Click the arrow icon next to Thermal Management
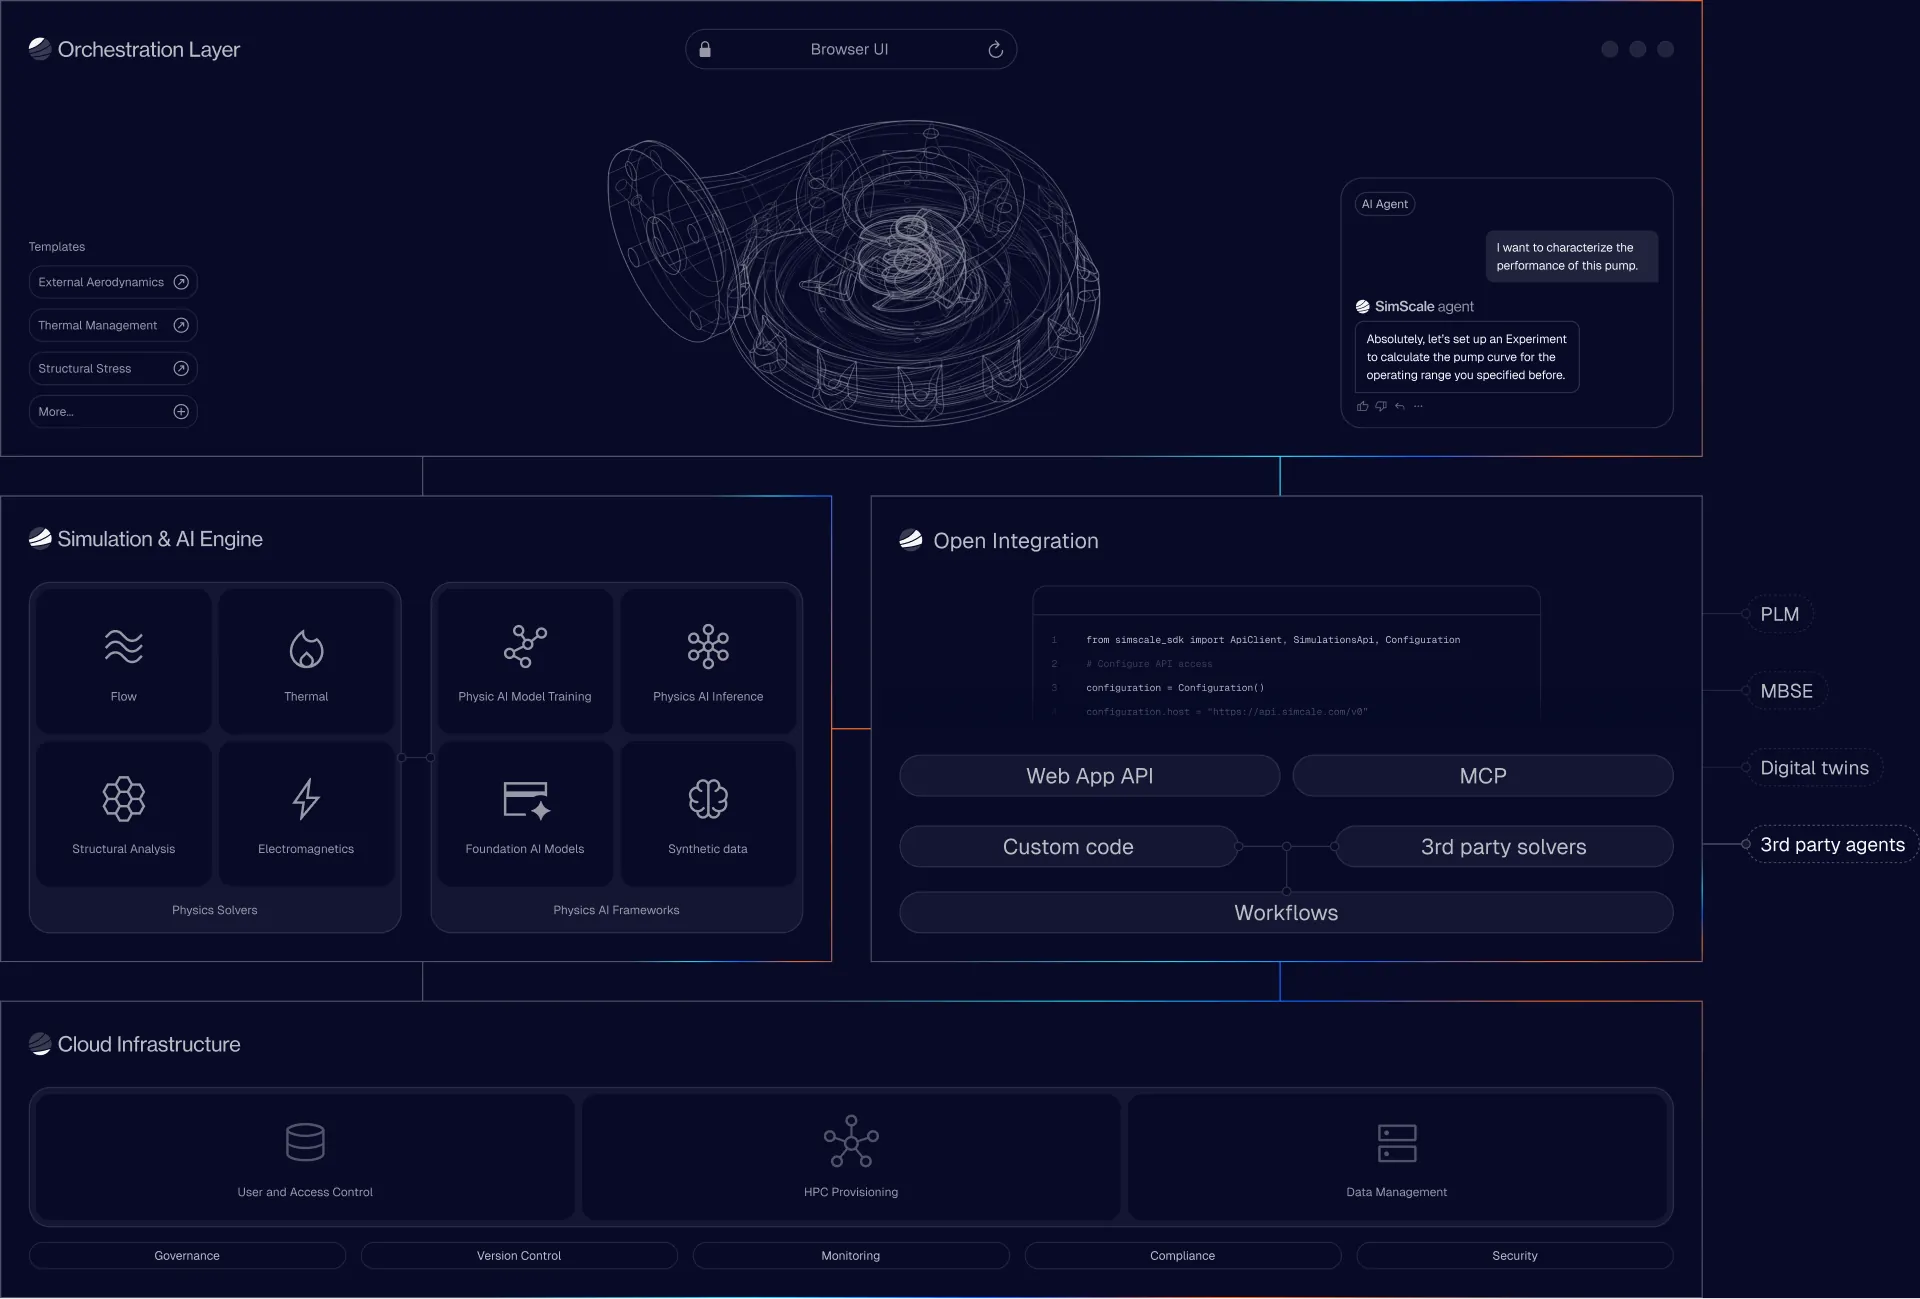Screen dimensions: 1920x1299 pos(181,325)
